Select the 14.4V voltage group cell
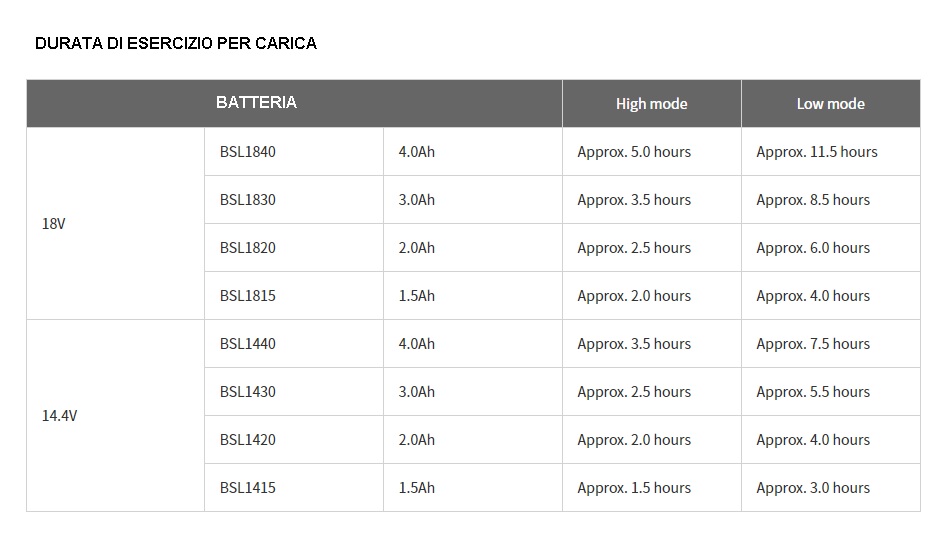The width and height of the screenshot is (931, 560). (x=59, y=416)
